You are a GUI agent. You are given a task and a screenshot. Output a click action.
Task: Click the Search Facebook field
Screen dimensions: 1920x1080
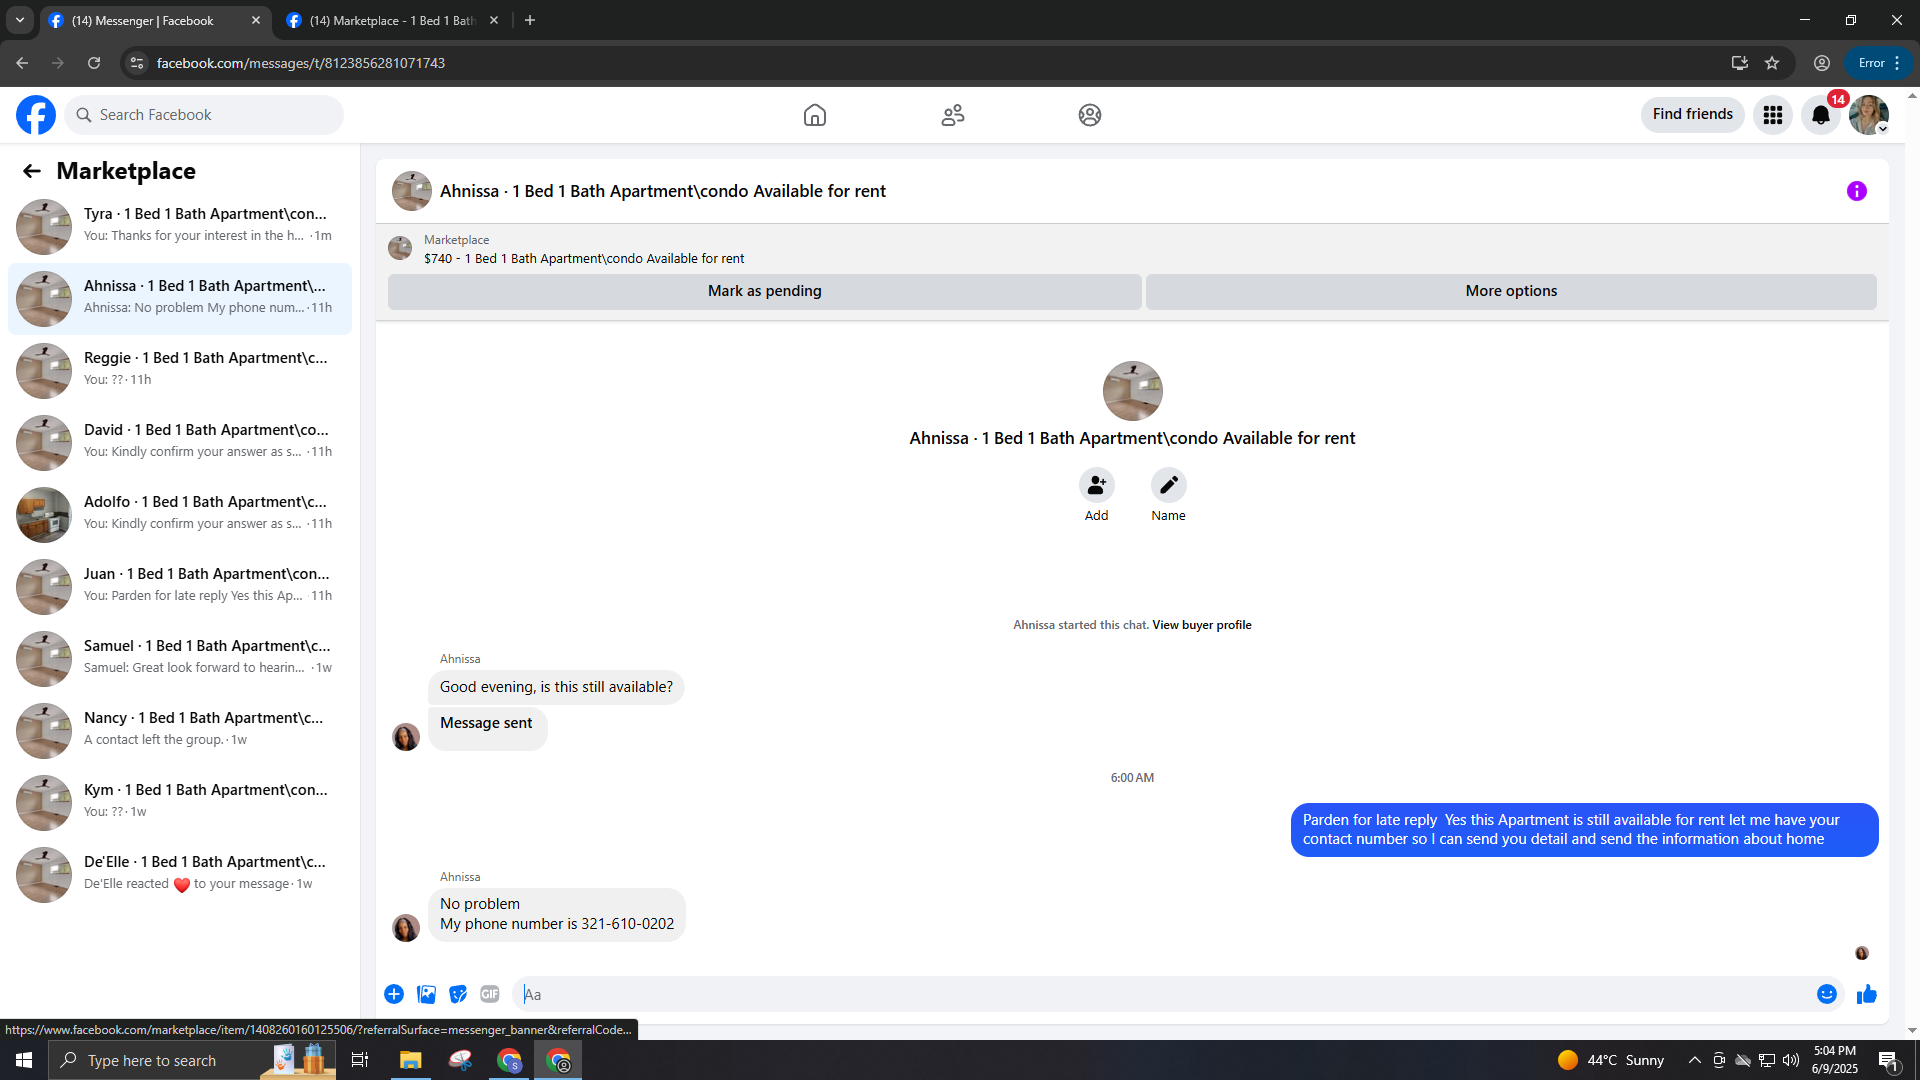tap(204, 115)
